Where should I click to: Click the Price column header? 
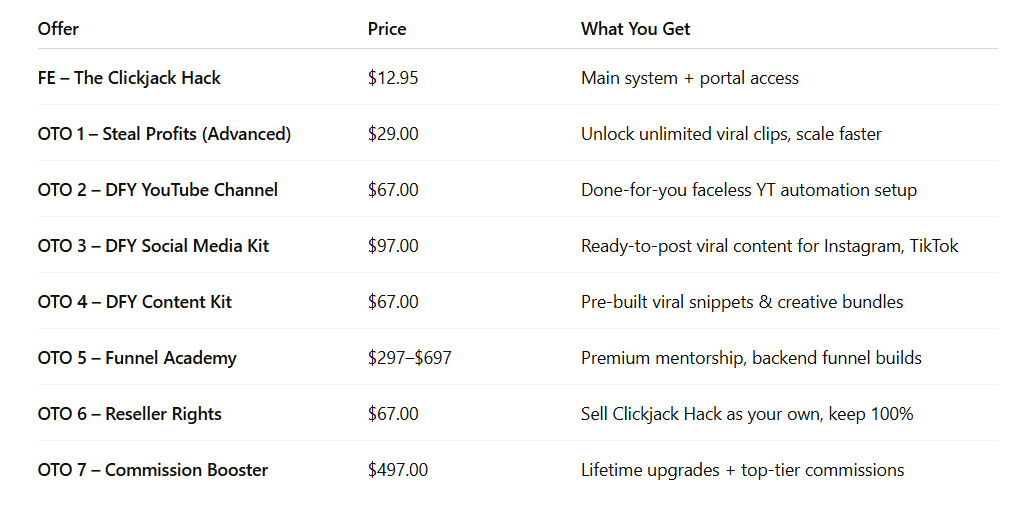tap(387, 29)
